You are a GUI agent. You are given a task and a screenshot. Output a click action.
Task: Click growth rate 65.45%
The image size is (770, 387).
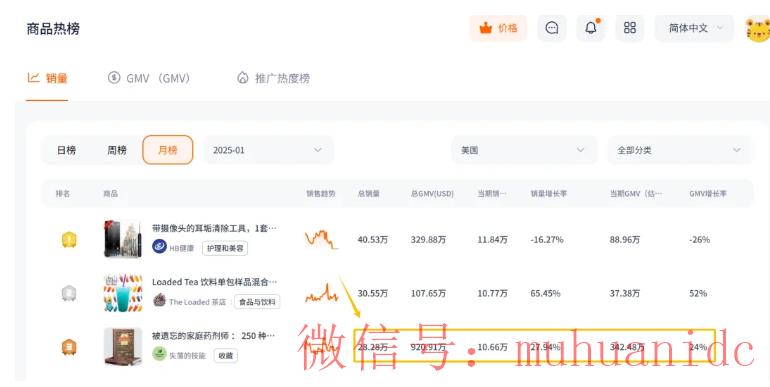coord(546,293)
